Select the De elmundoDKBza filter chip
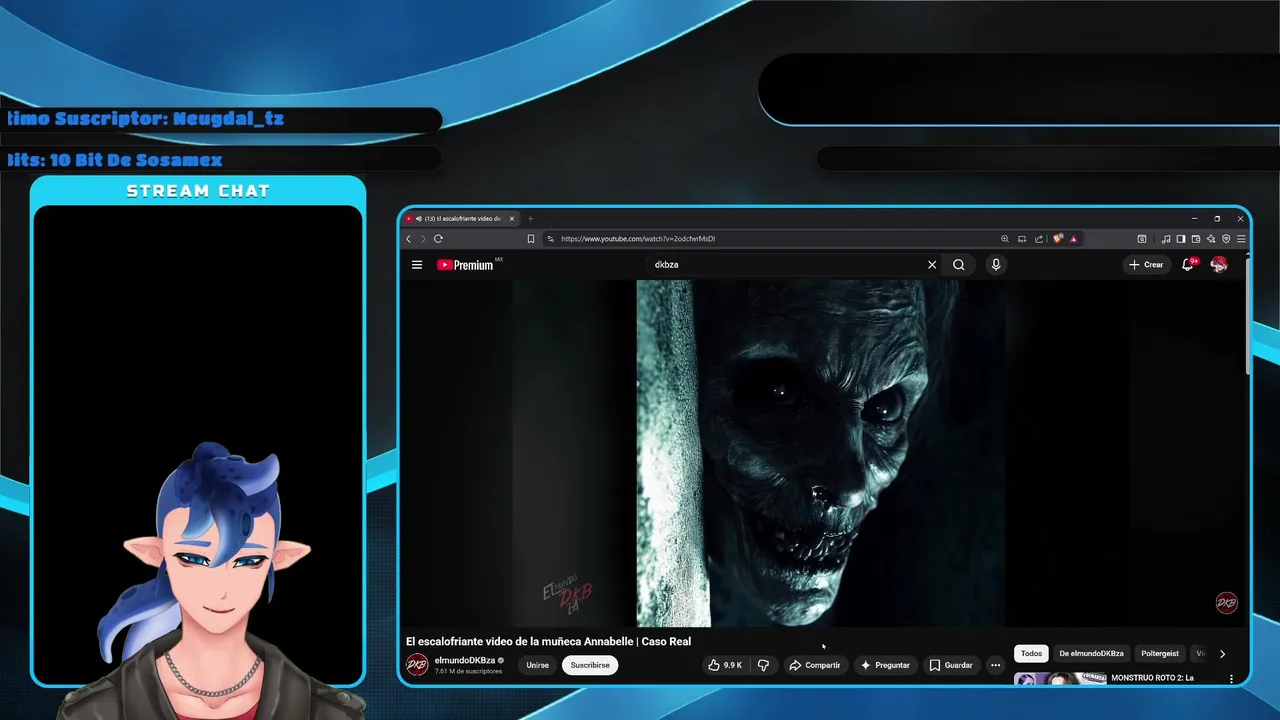Viewport: 1280px width, 720px height. click(x=1091, y=654)
